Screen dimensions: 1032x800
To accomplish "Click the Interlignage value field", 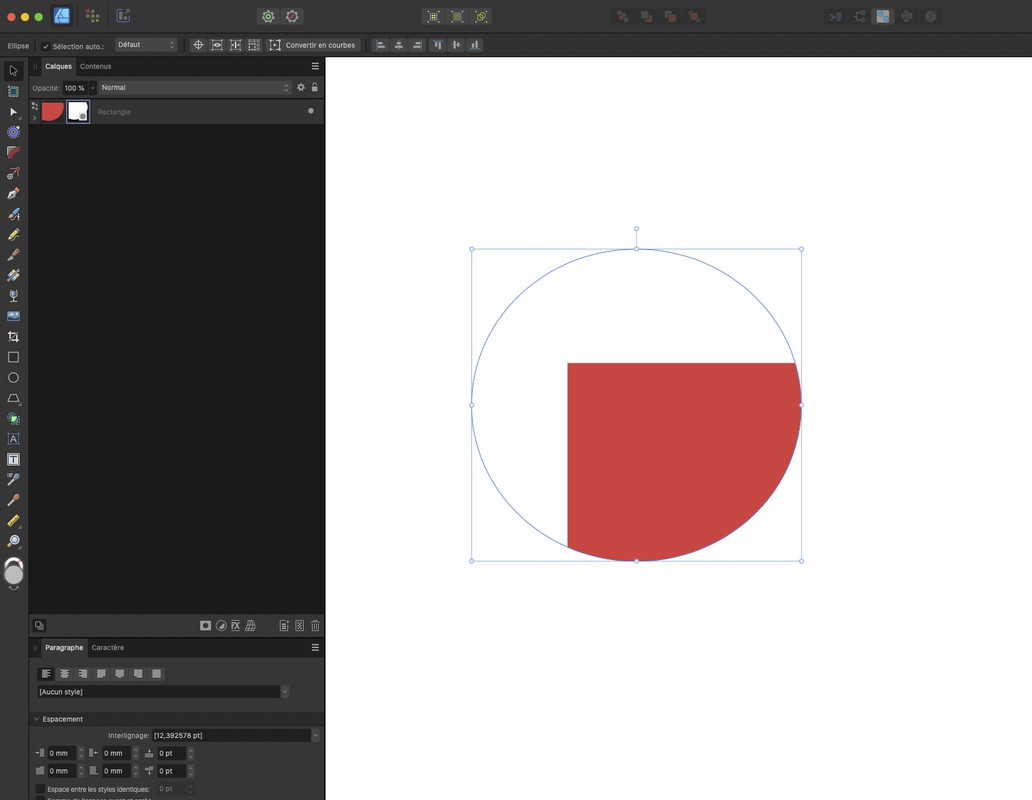I will tap(231, 736).
